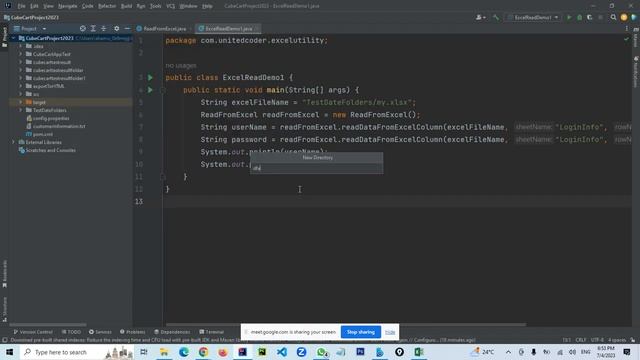Switch to ExcelReadDemo1.java tab
The width and height of the screenshot is (640, 360).
coord(229,29)
